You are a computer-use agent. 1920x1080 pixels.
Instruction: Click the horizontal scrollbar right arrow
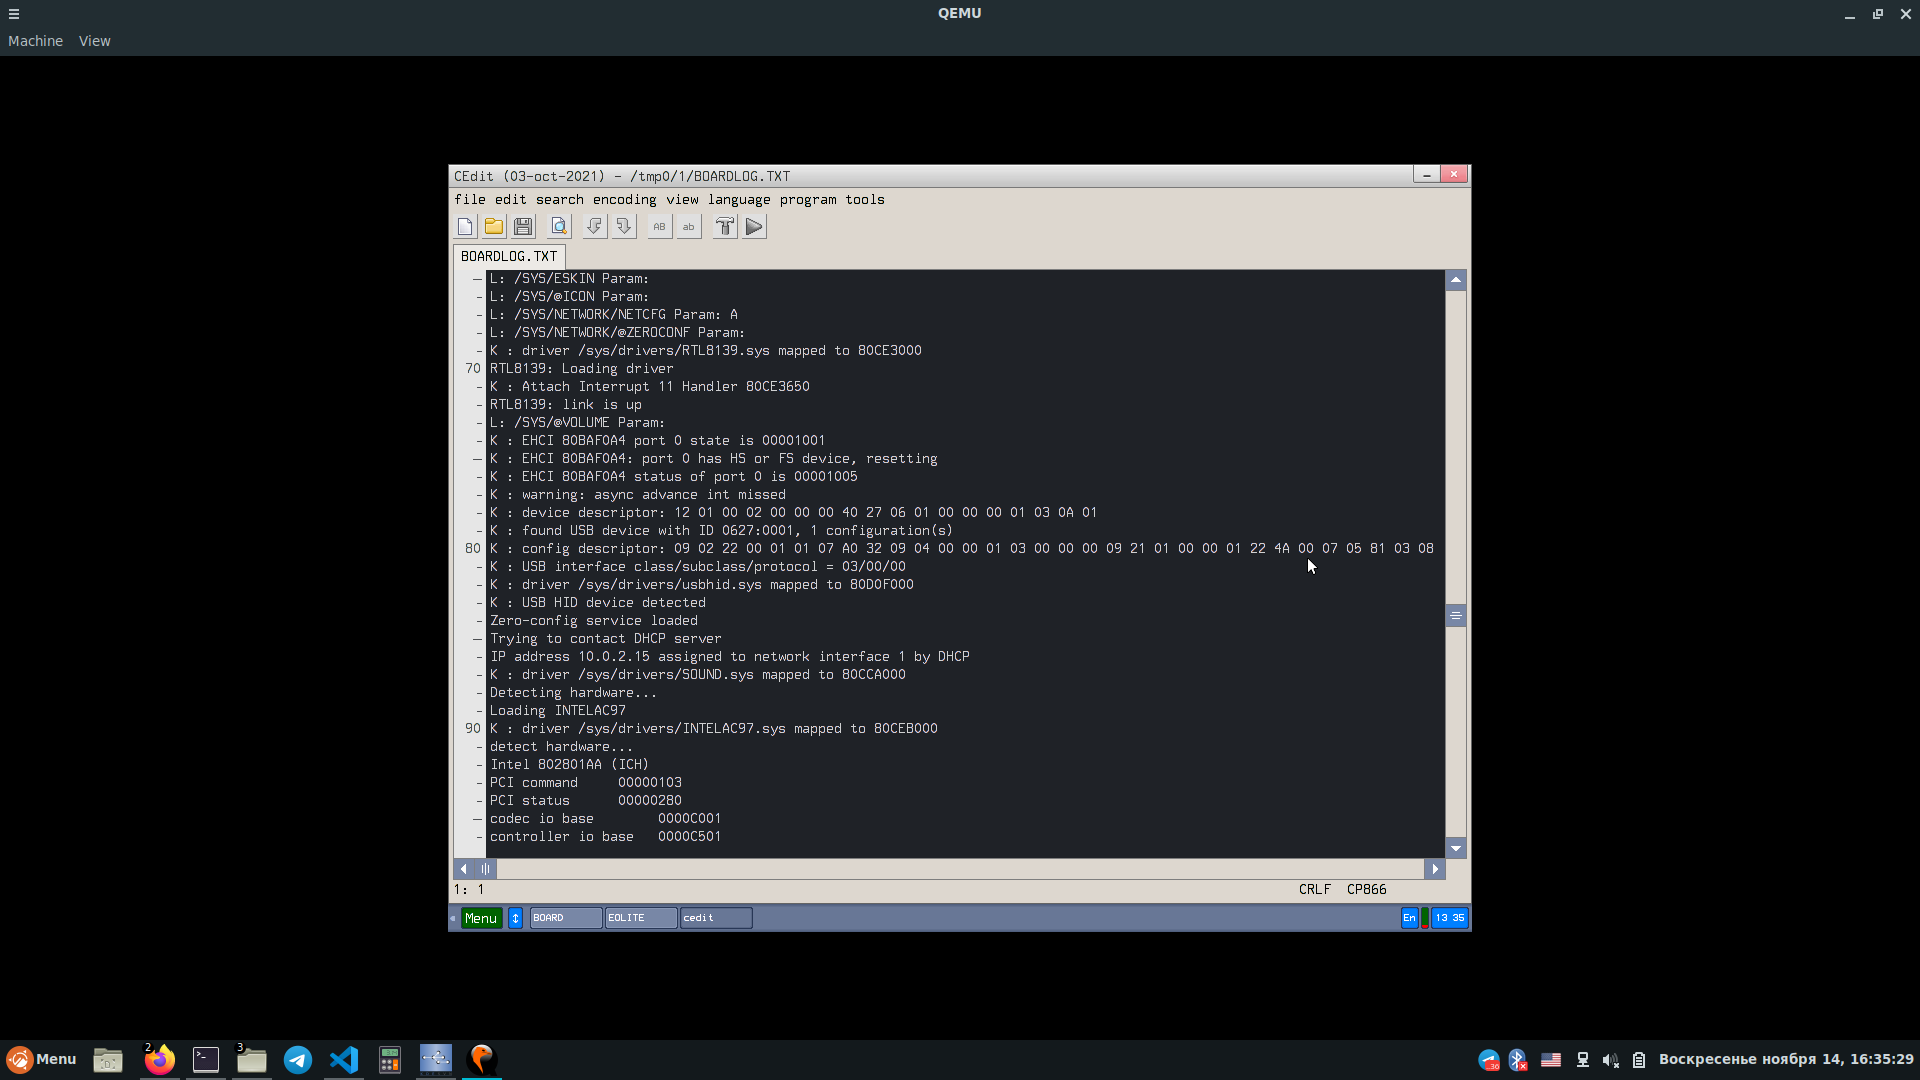pyautogui.click(x=1435, y=869)
